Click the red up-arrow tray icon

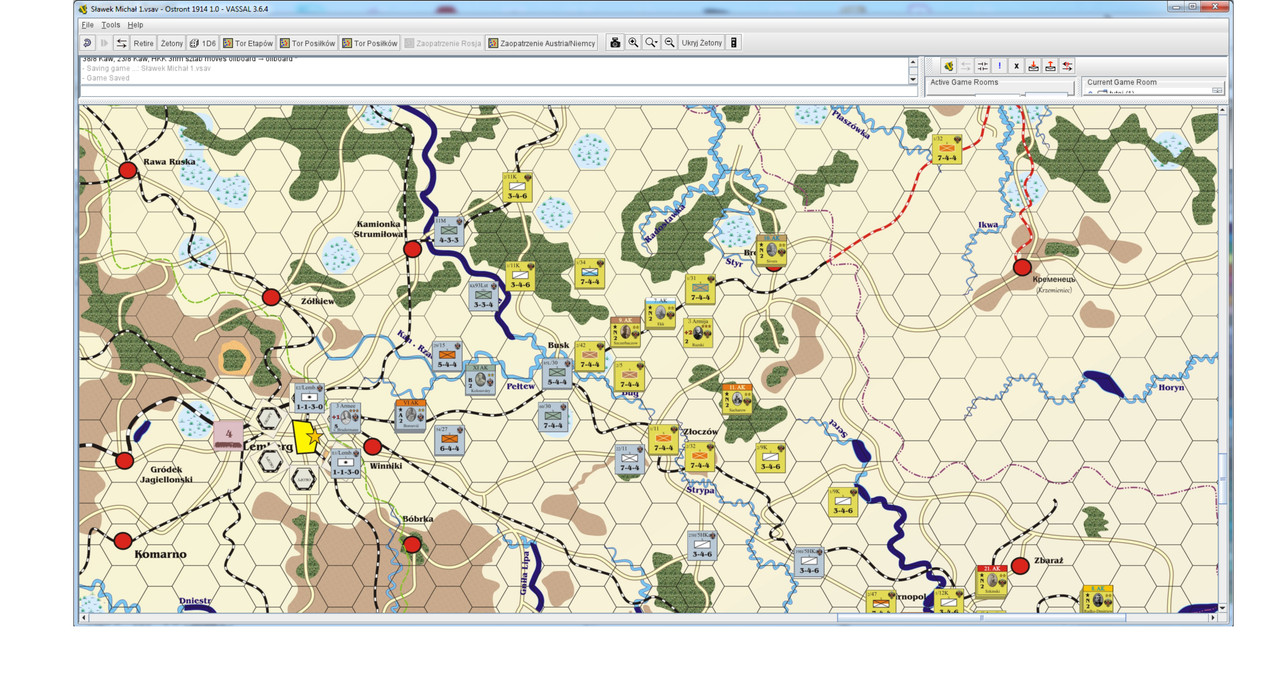[1050, 66]
